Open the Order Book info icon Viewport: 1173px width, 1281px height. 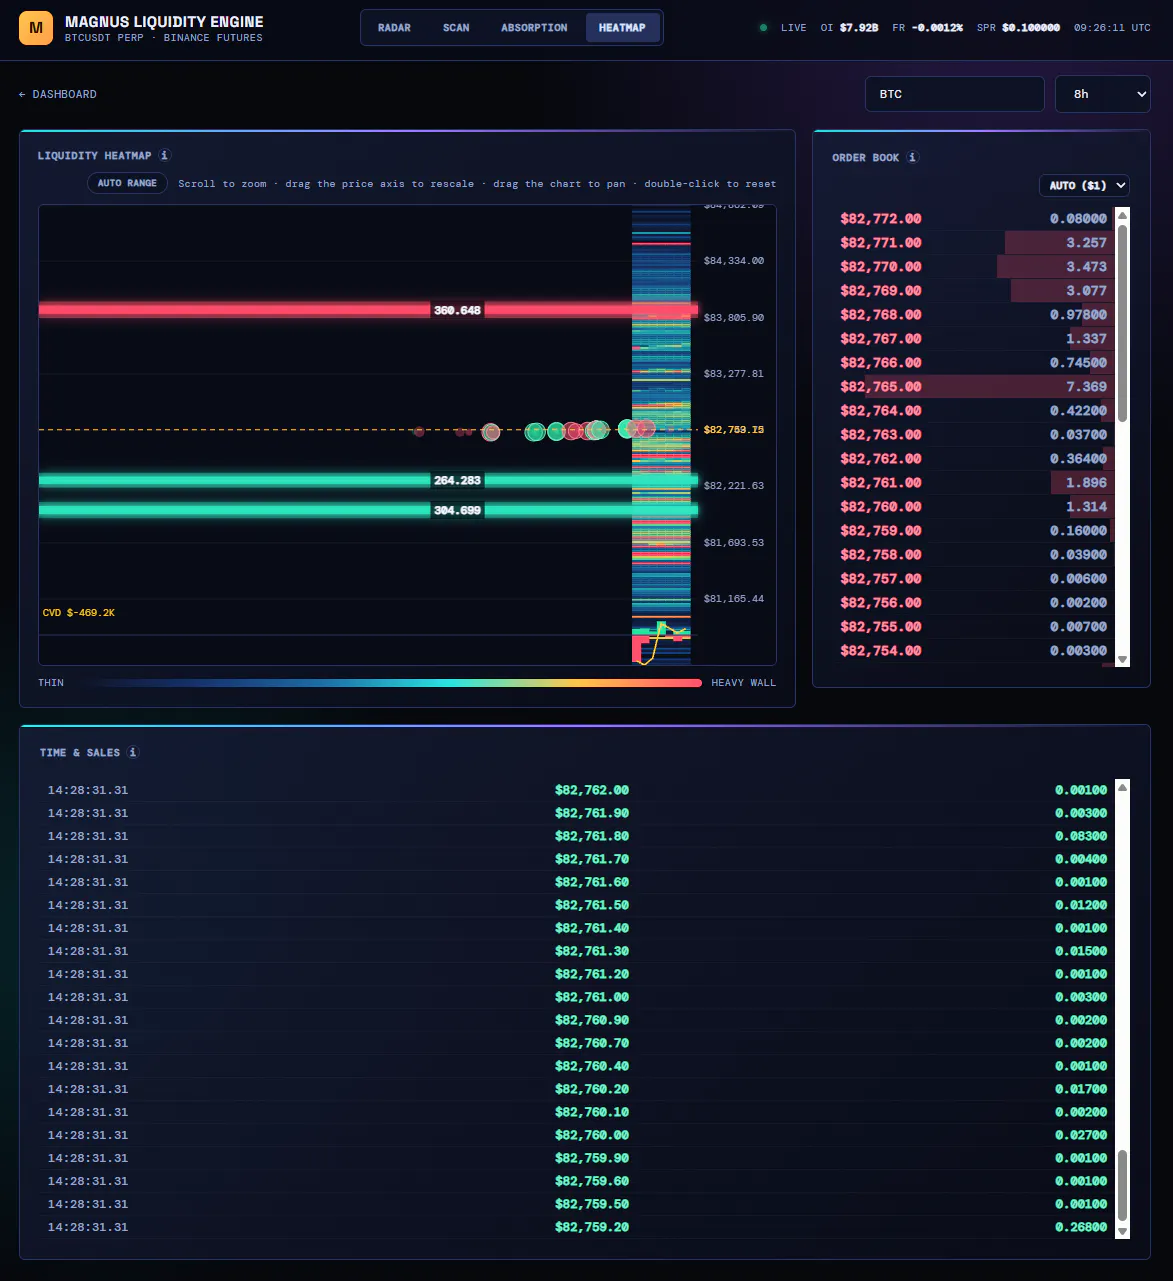(912, 157)
